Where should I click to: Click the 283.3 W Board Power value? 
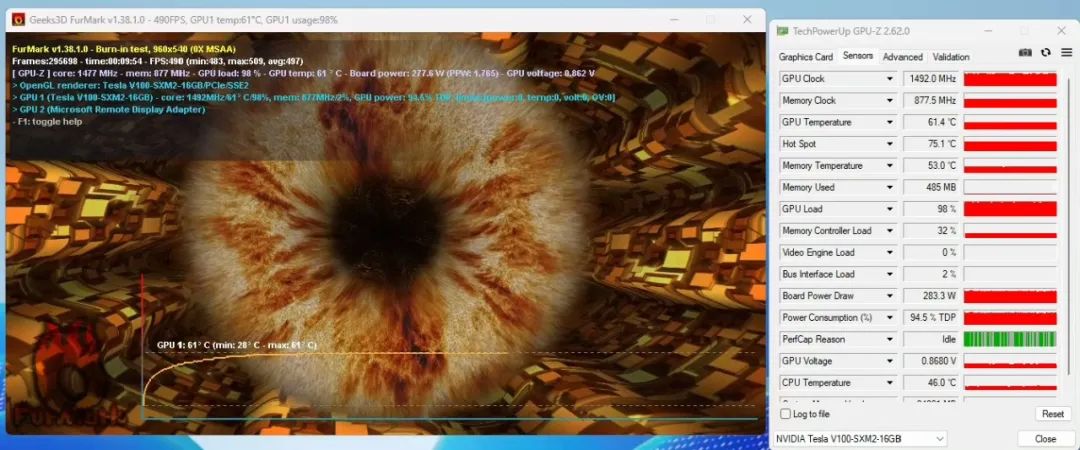(x=931, y=296)
